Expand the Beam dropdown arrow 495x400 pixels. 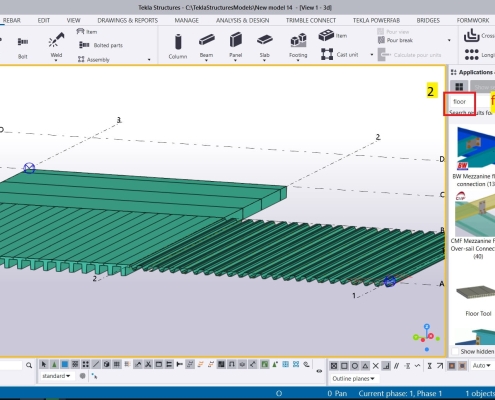tap(206, 61)
